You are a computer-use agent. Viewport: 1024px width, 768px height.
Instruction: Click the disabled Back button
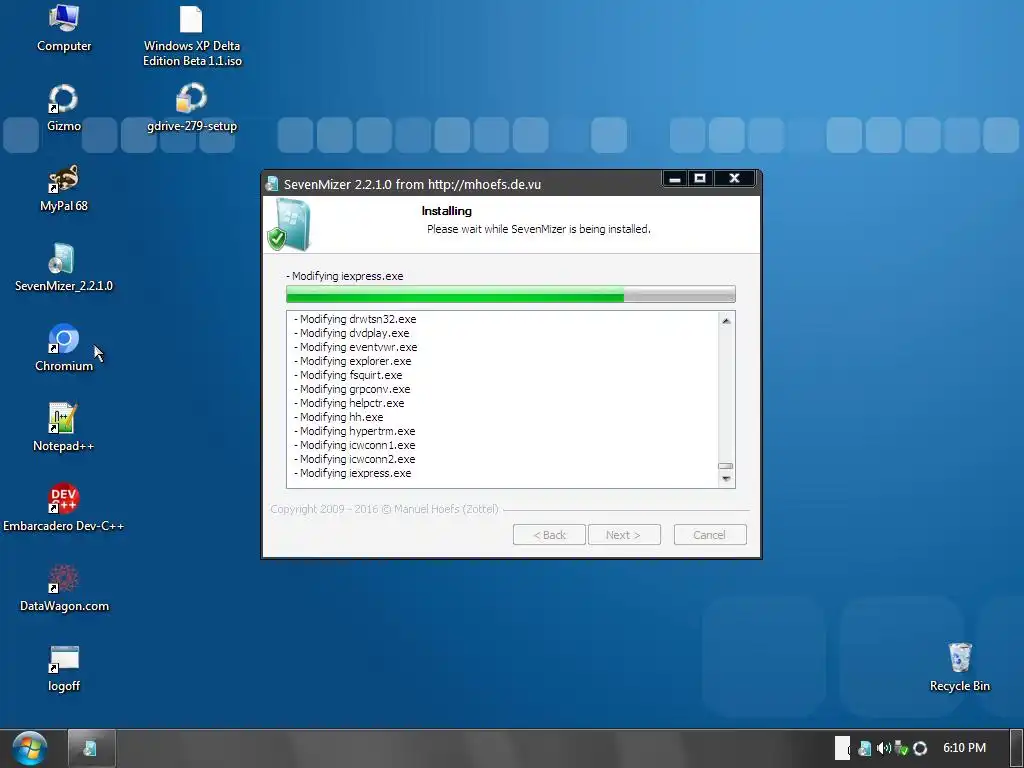[549, 535]
